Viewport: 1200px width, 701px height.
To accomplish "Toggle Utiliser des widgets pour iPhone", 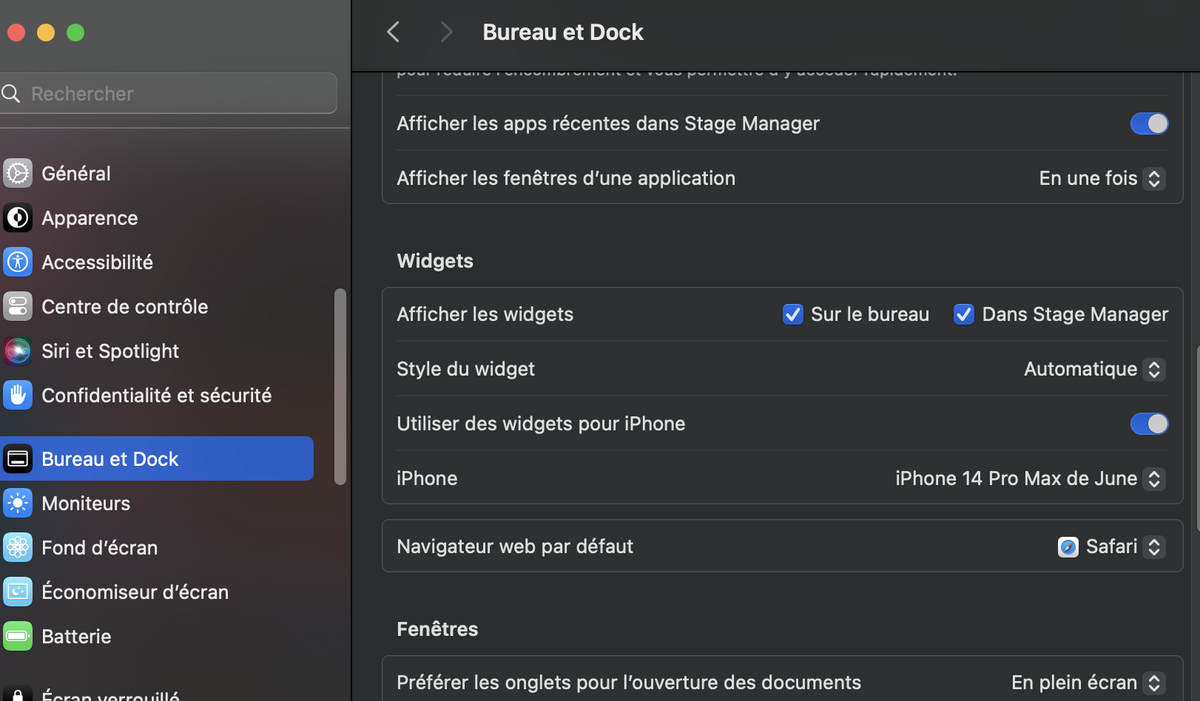I will pos(1149,424).
